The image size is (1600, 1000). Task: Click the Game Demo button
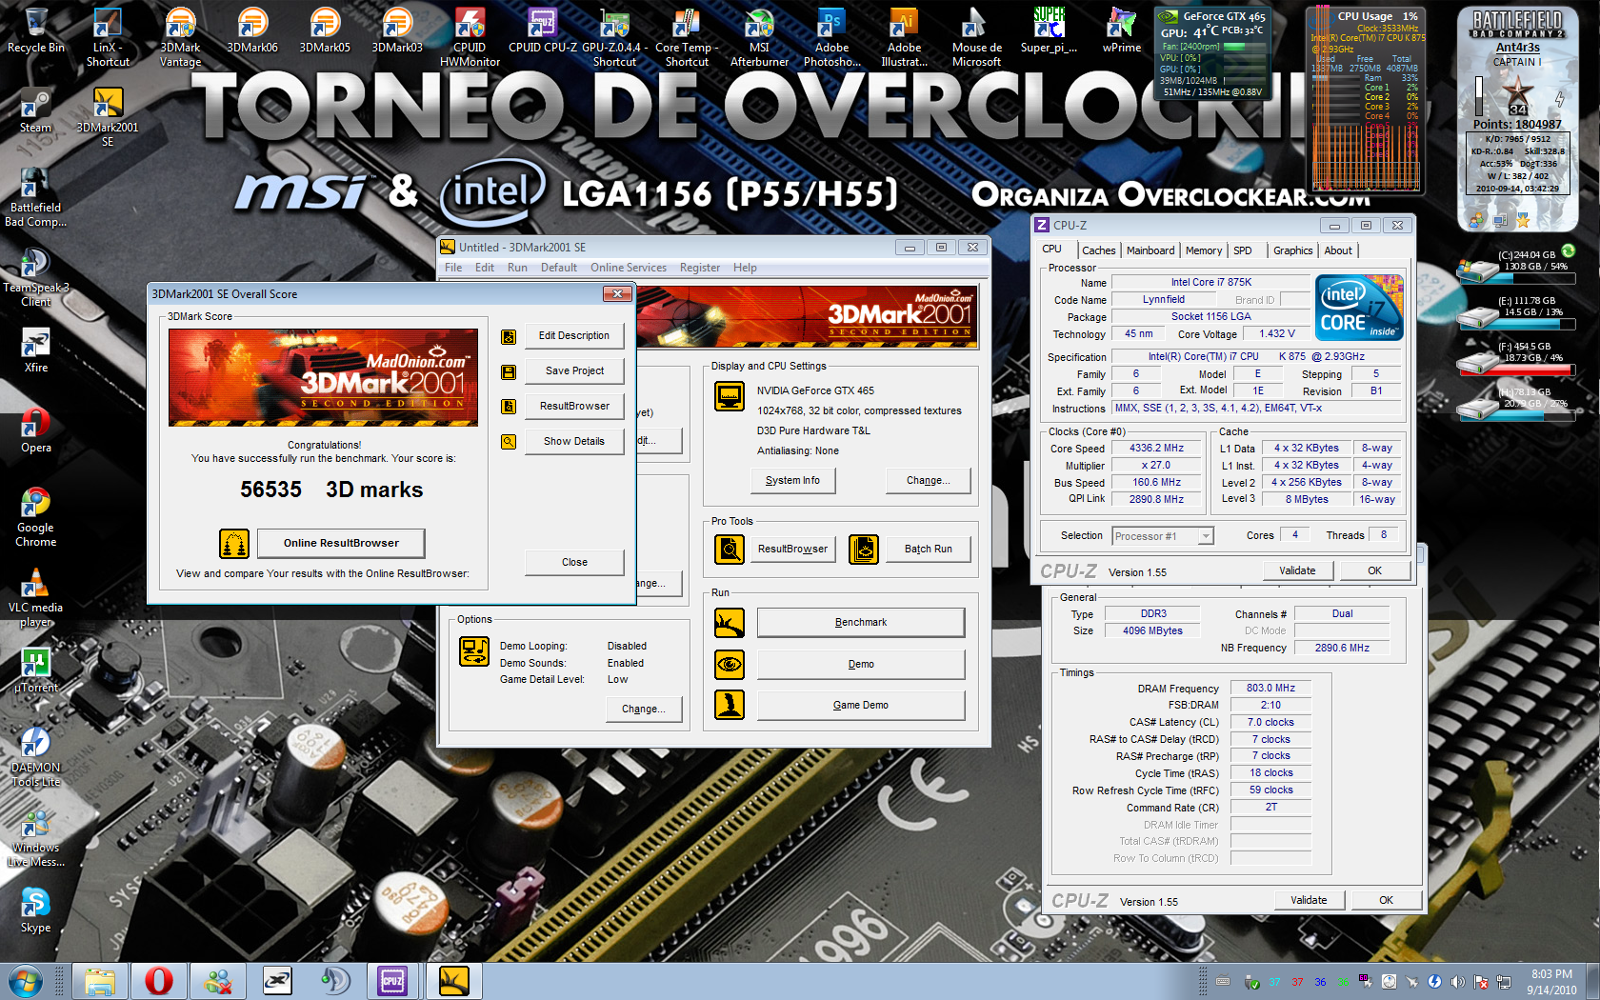(861, 706)
